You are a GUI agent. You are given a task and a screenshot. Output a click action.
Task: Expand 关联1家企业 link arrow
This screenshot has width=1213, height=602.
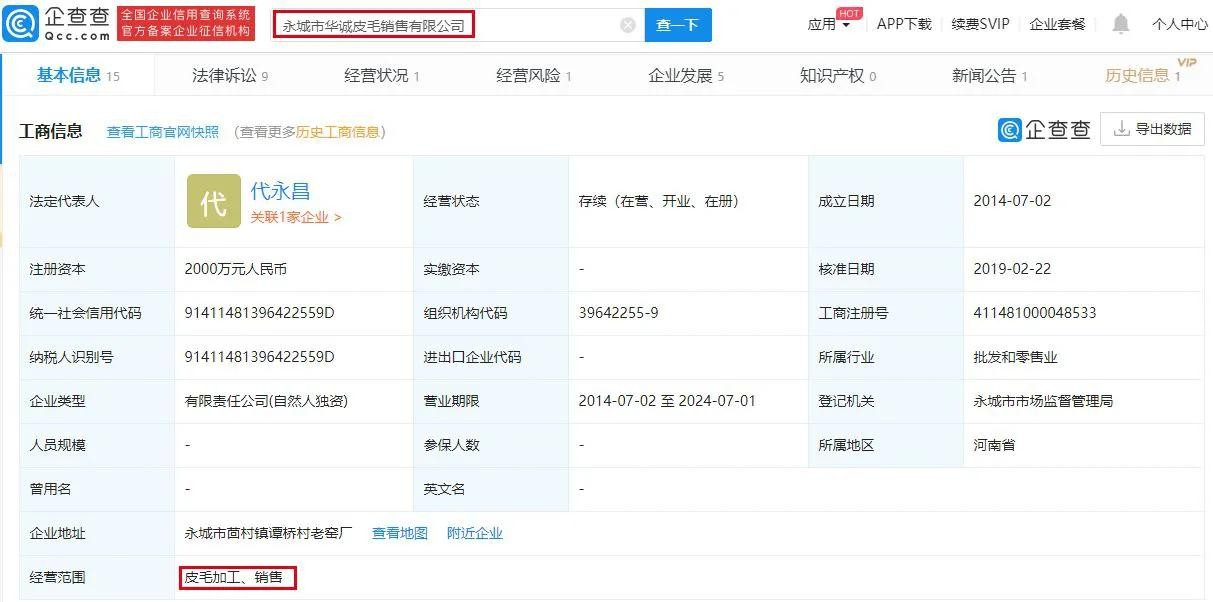click(296, 217)
